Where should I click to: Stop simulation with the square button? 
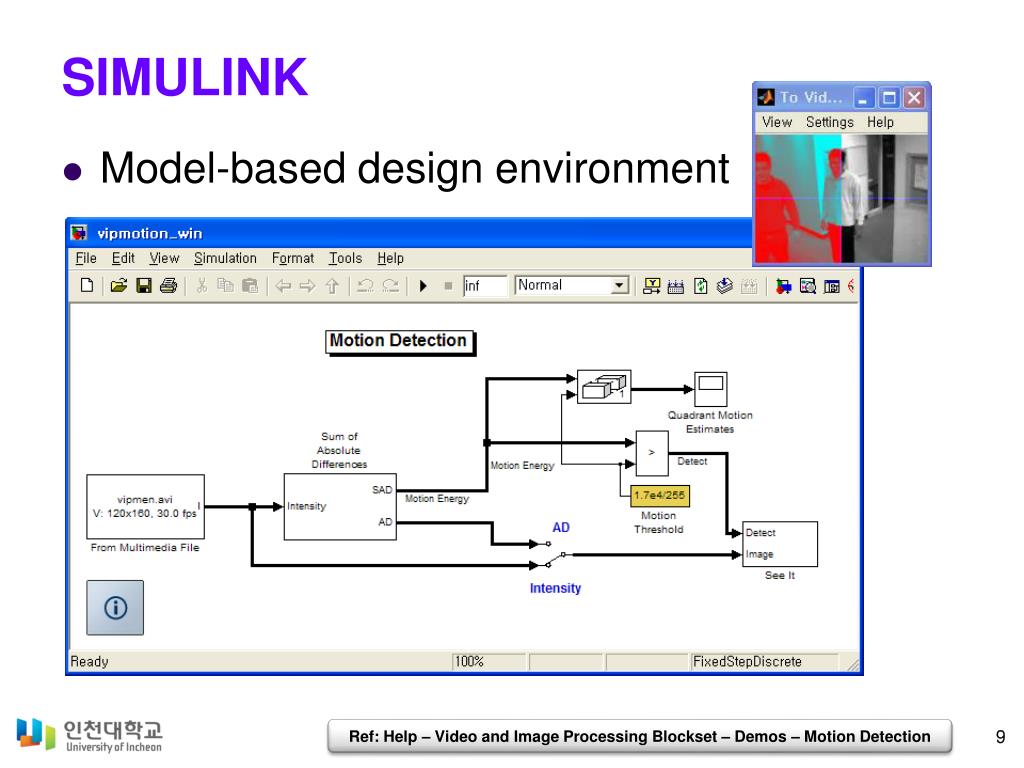[448, 285]
